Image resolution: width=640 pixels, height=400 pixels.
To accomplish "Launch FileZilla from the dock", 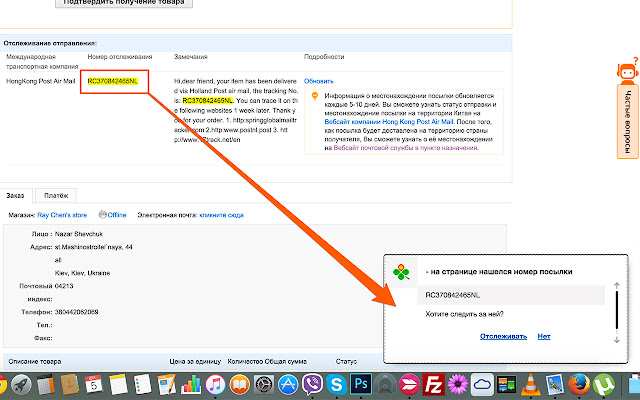I will (433, 384).
